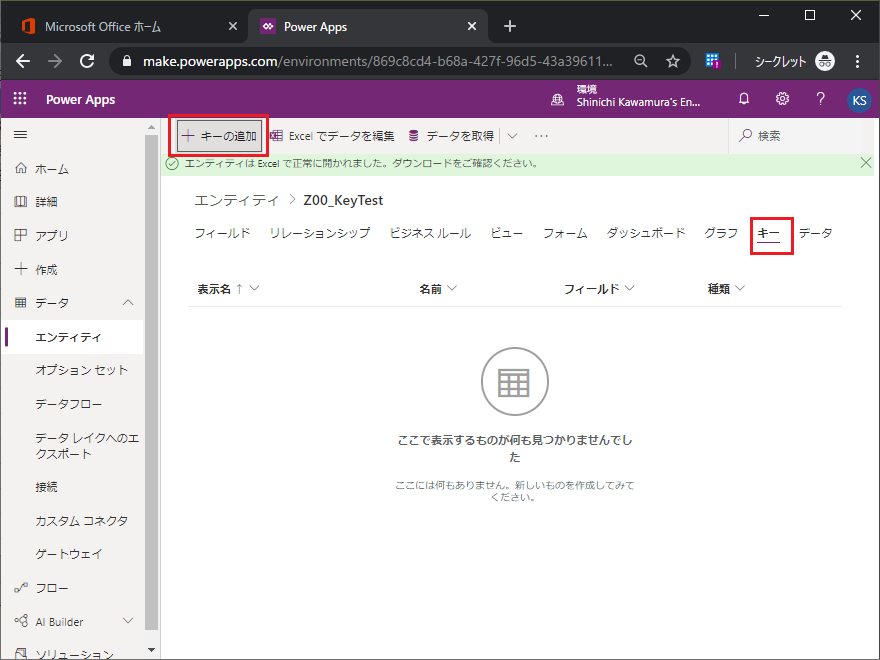
Task: Switch to the entity データ tab
Action: tap(815, 233)
